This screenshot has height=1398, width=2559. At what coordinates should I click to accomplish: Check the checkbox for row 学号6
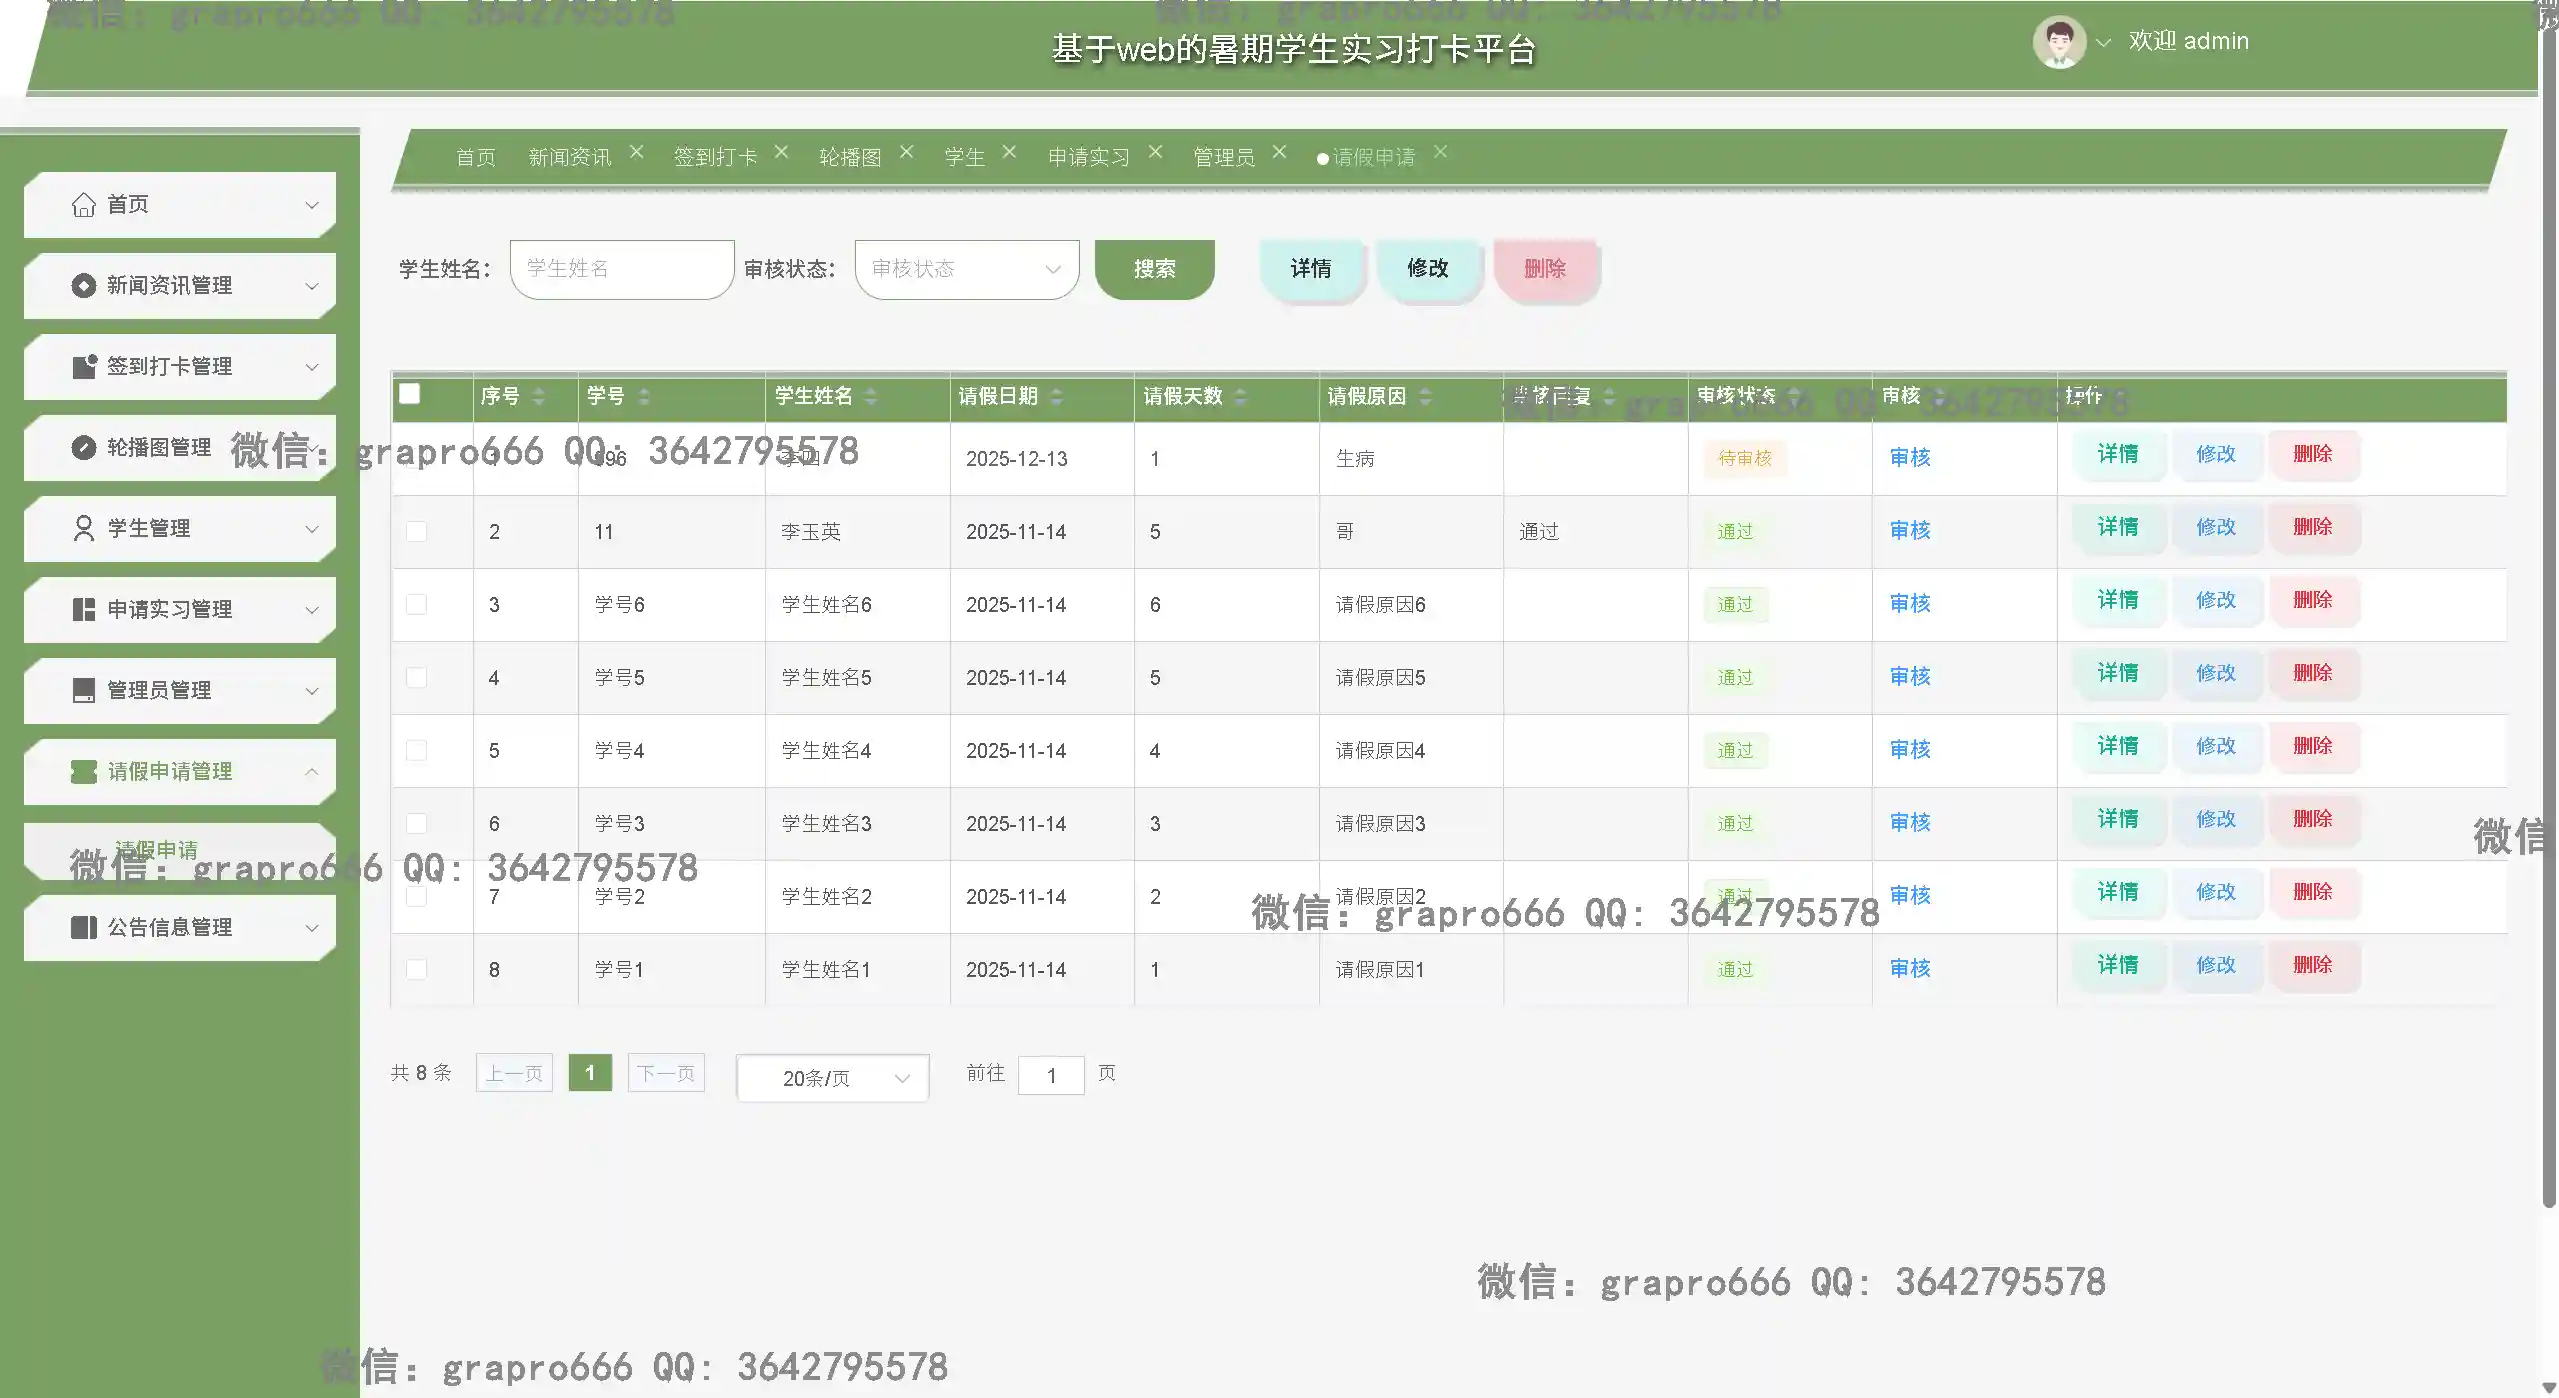416,604
